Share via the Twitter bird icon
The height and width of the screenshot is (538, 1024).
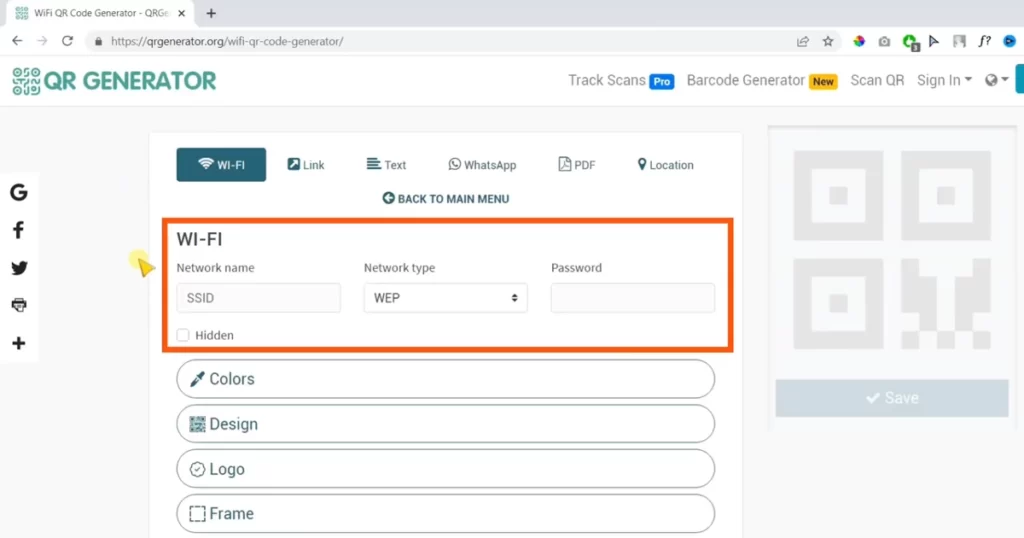(19, 268)
